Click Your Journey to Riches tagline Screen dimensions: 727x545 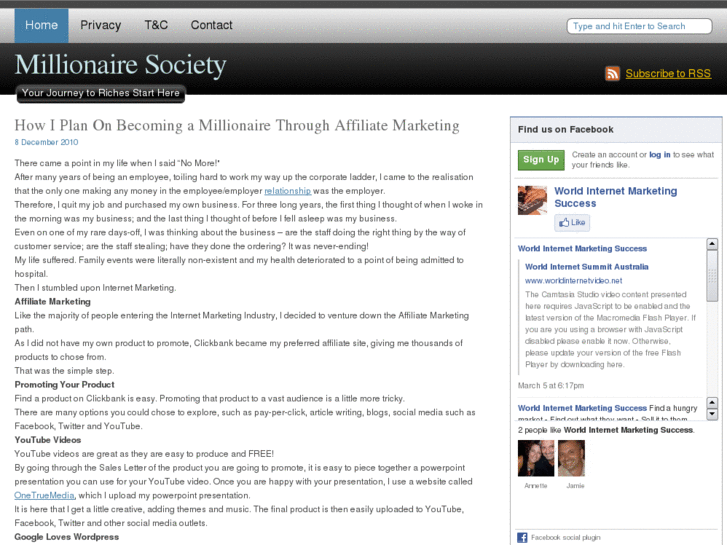coord(101,93)
